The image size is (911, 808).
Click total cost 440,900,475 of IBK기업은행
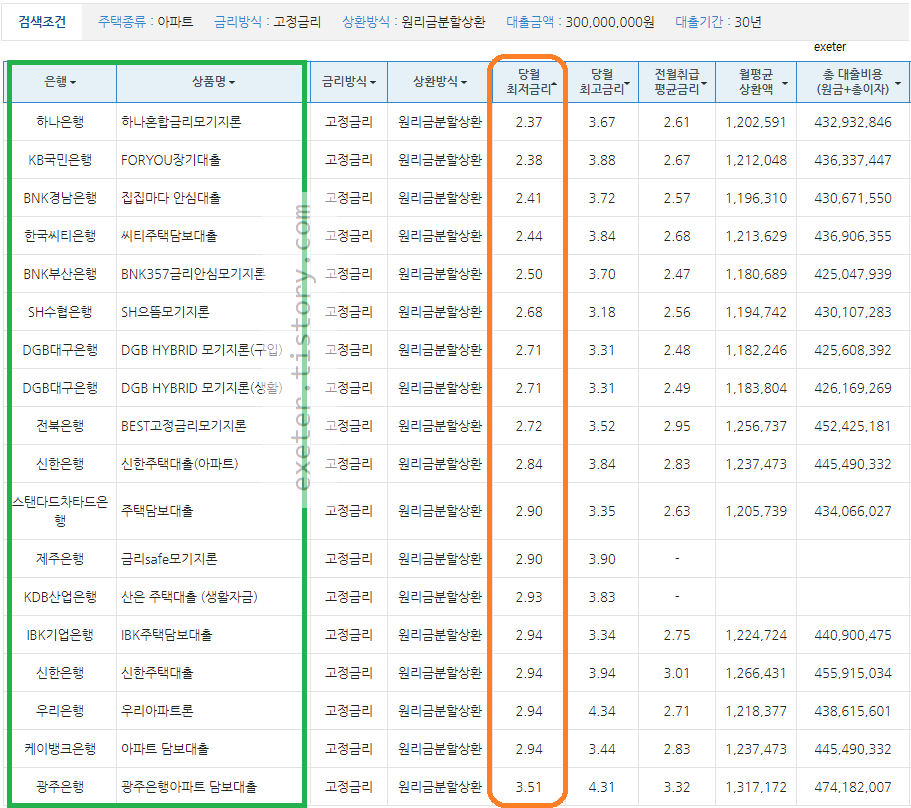click(853, 635)
